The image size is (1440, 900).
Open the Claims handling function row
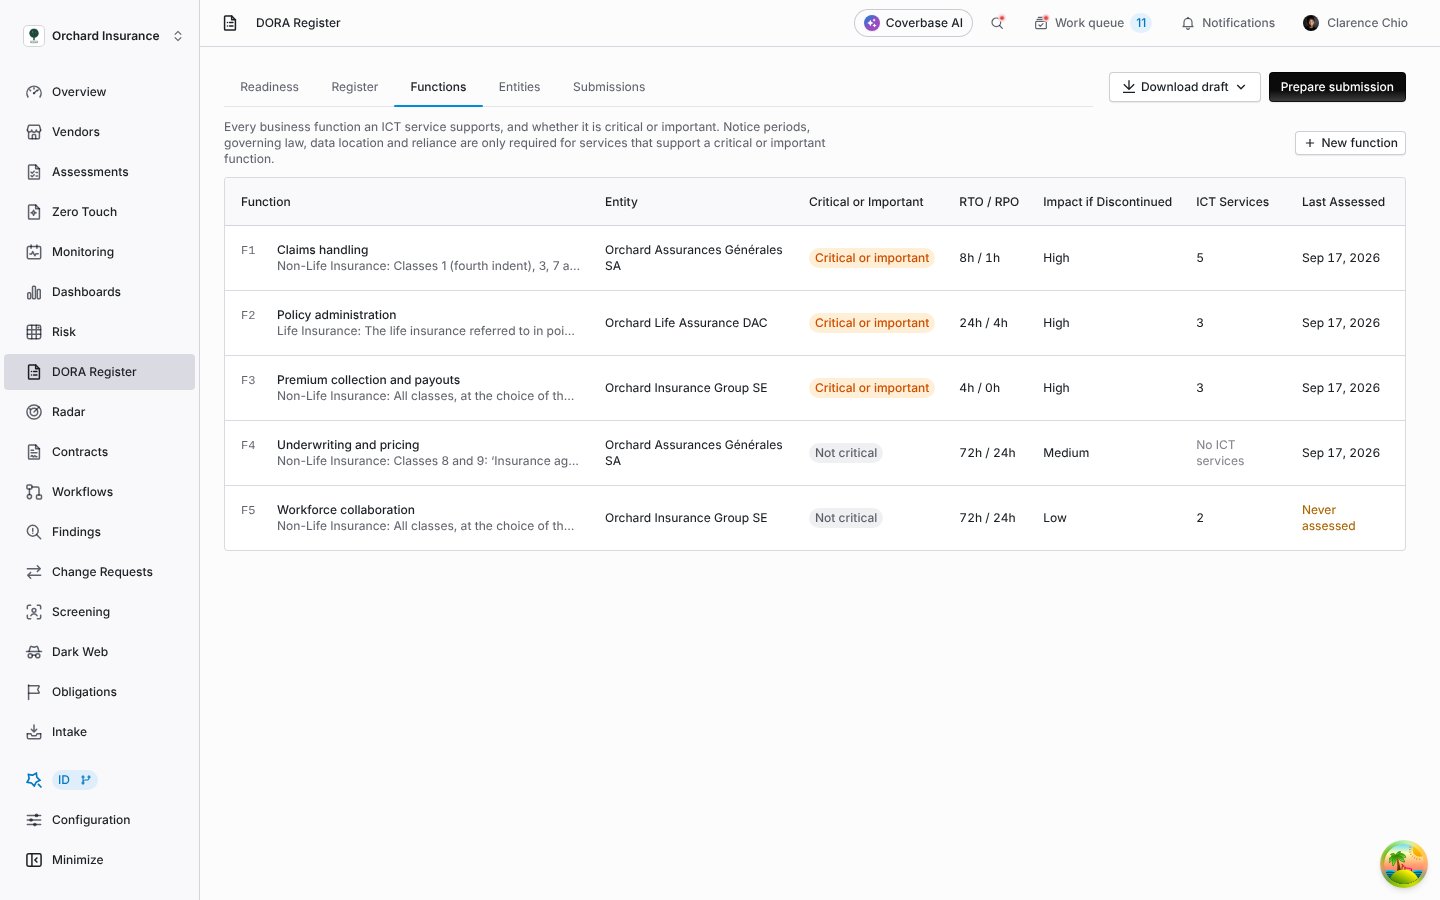click(x=815, y=258)
